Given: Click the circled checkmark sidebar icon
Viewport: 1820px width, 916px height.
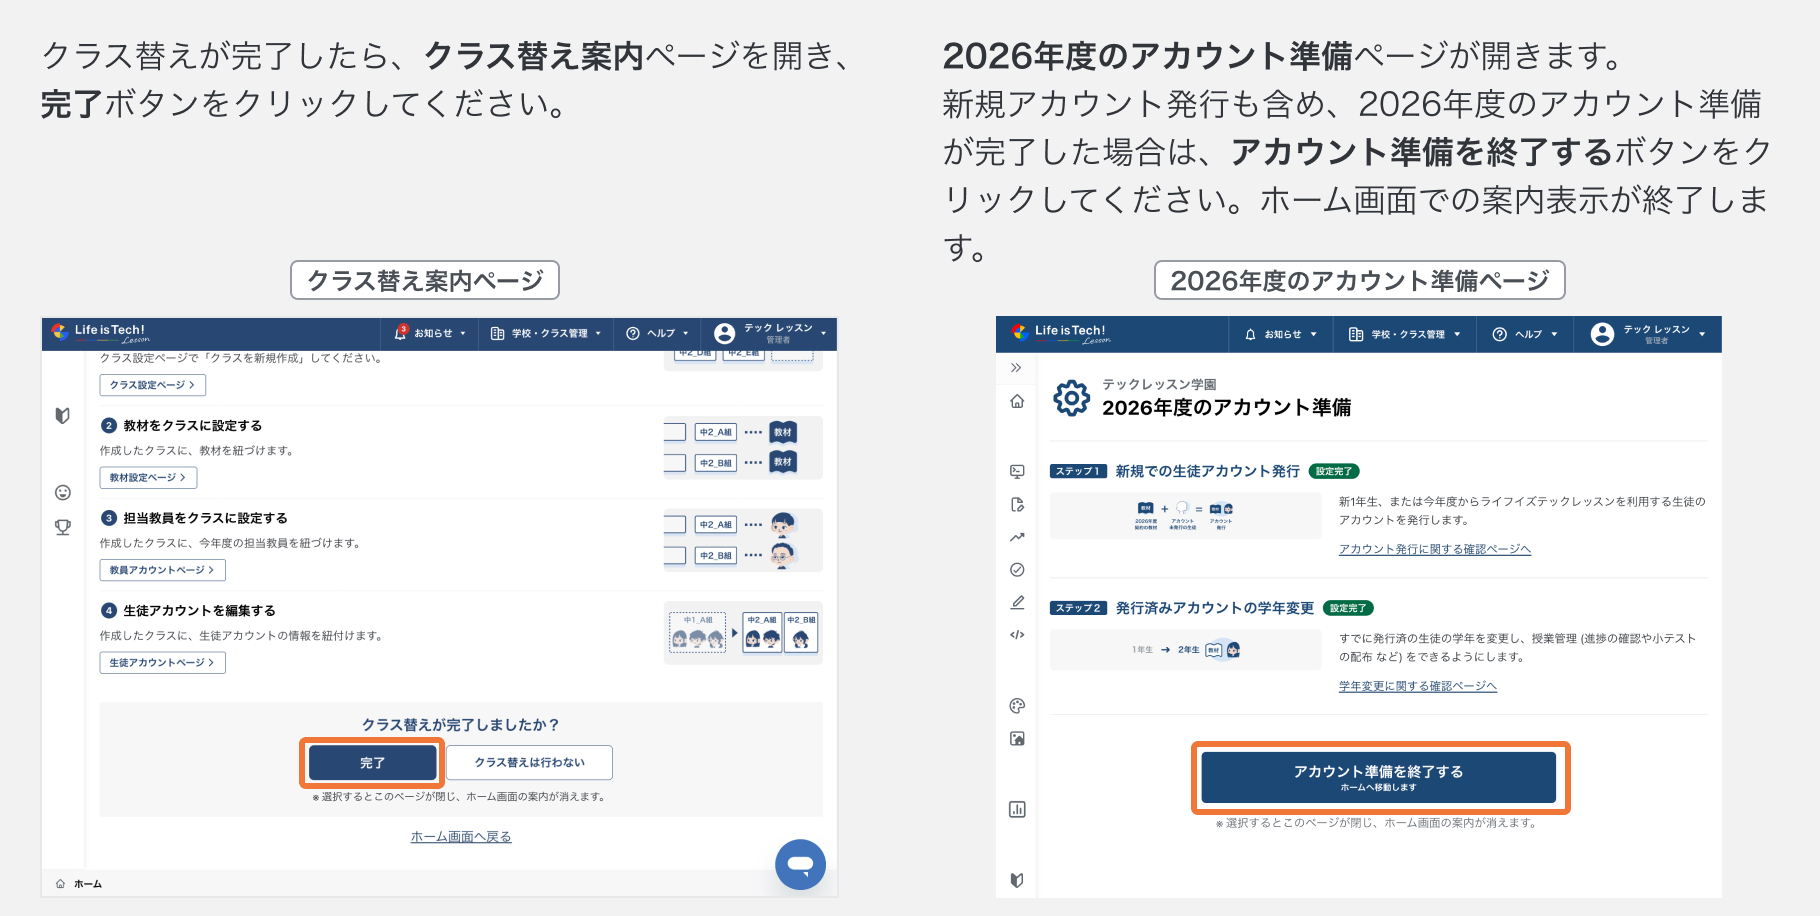Looking at the screenshot, I should tap(1017, 570).
